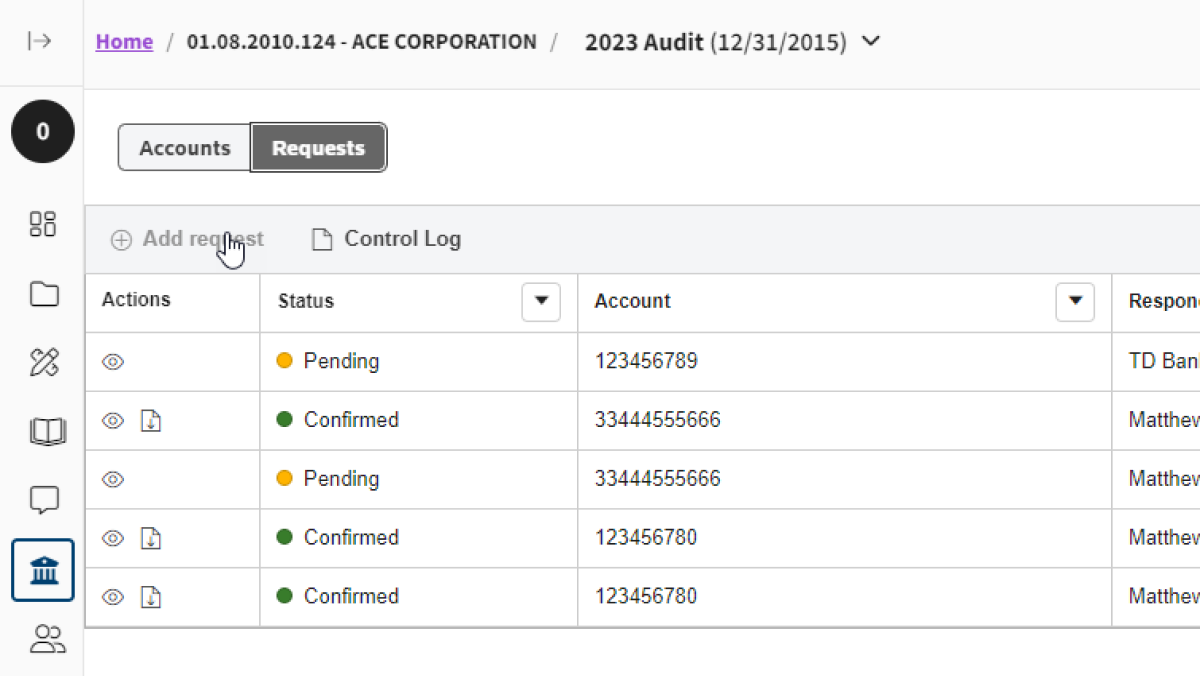Open the comments chat bubble icon
Image resolution: width=1200 pixels, height=676 pixels.
click(42, 500)
